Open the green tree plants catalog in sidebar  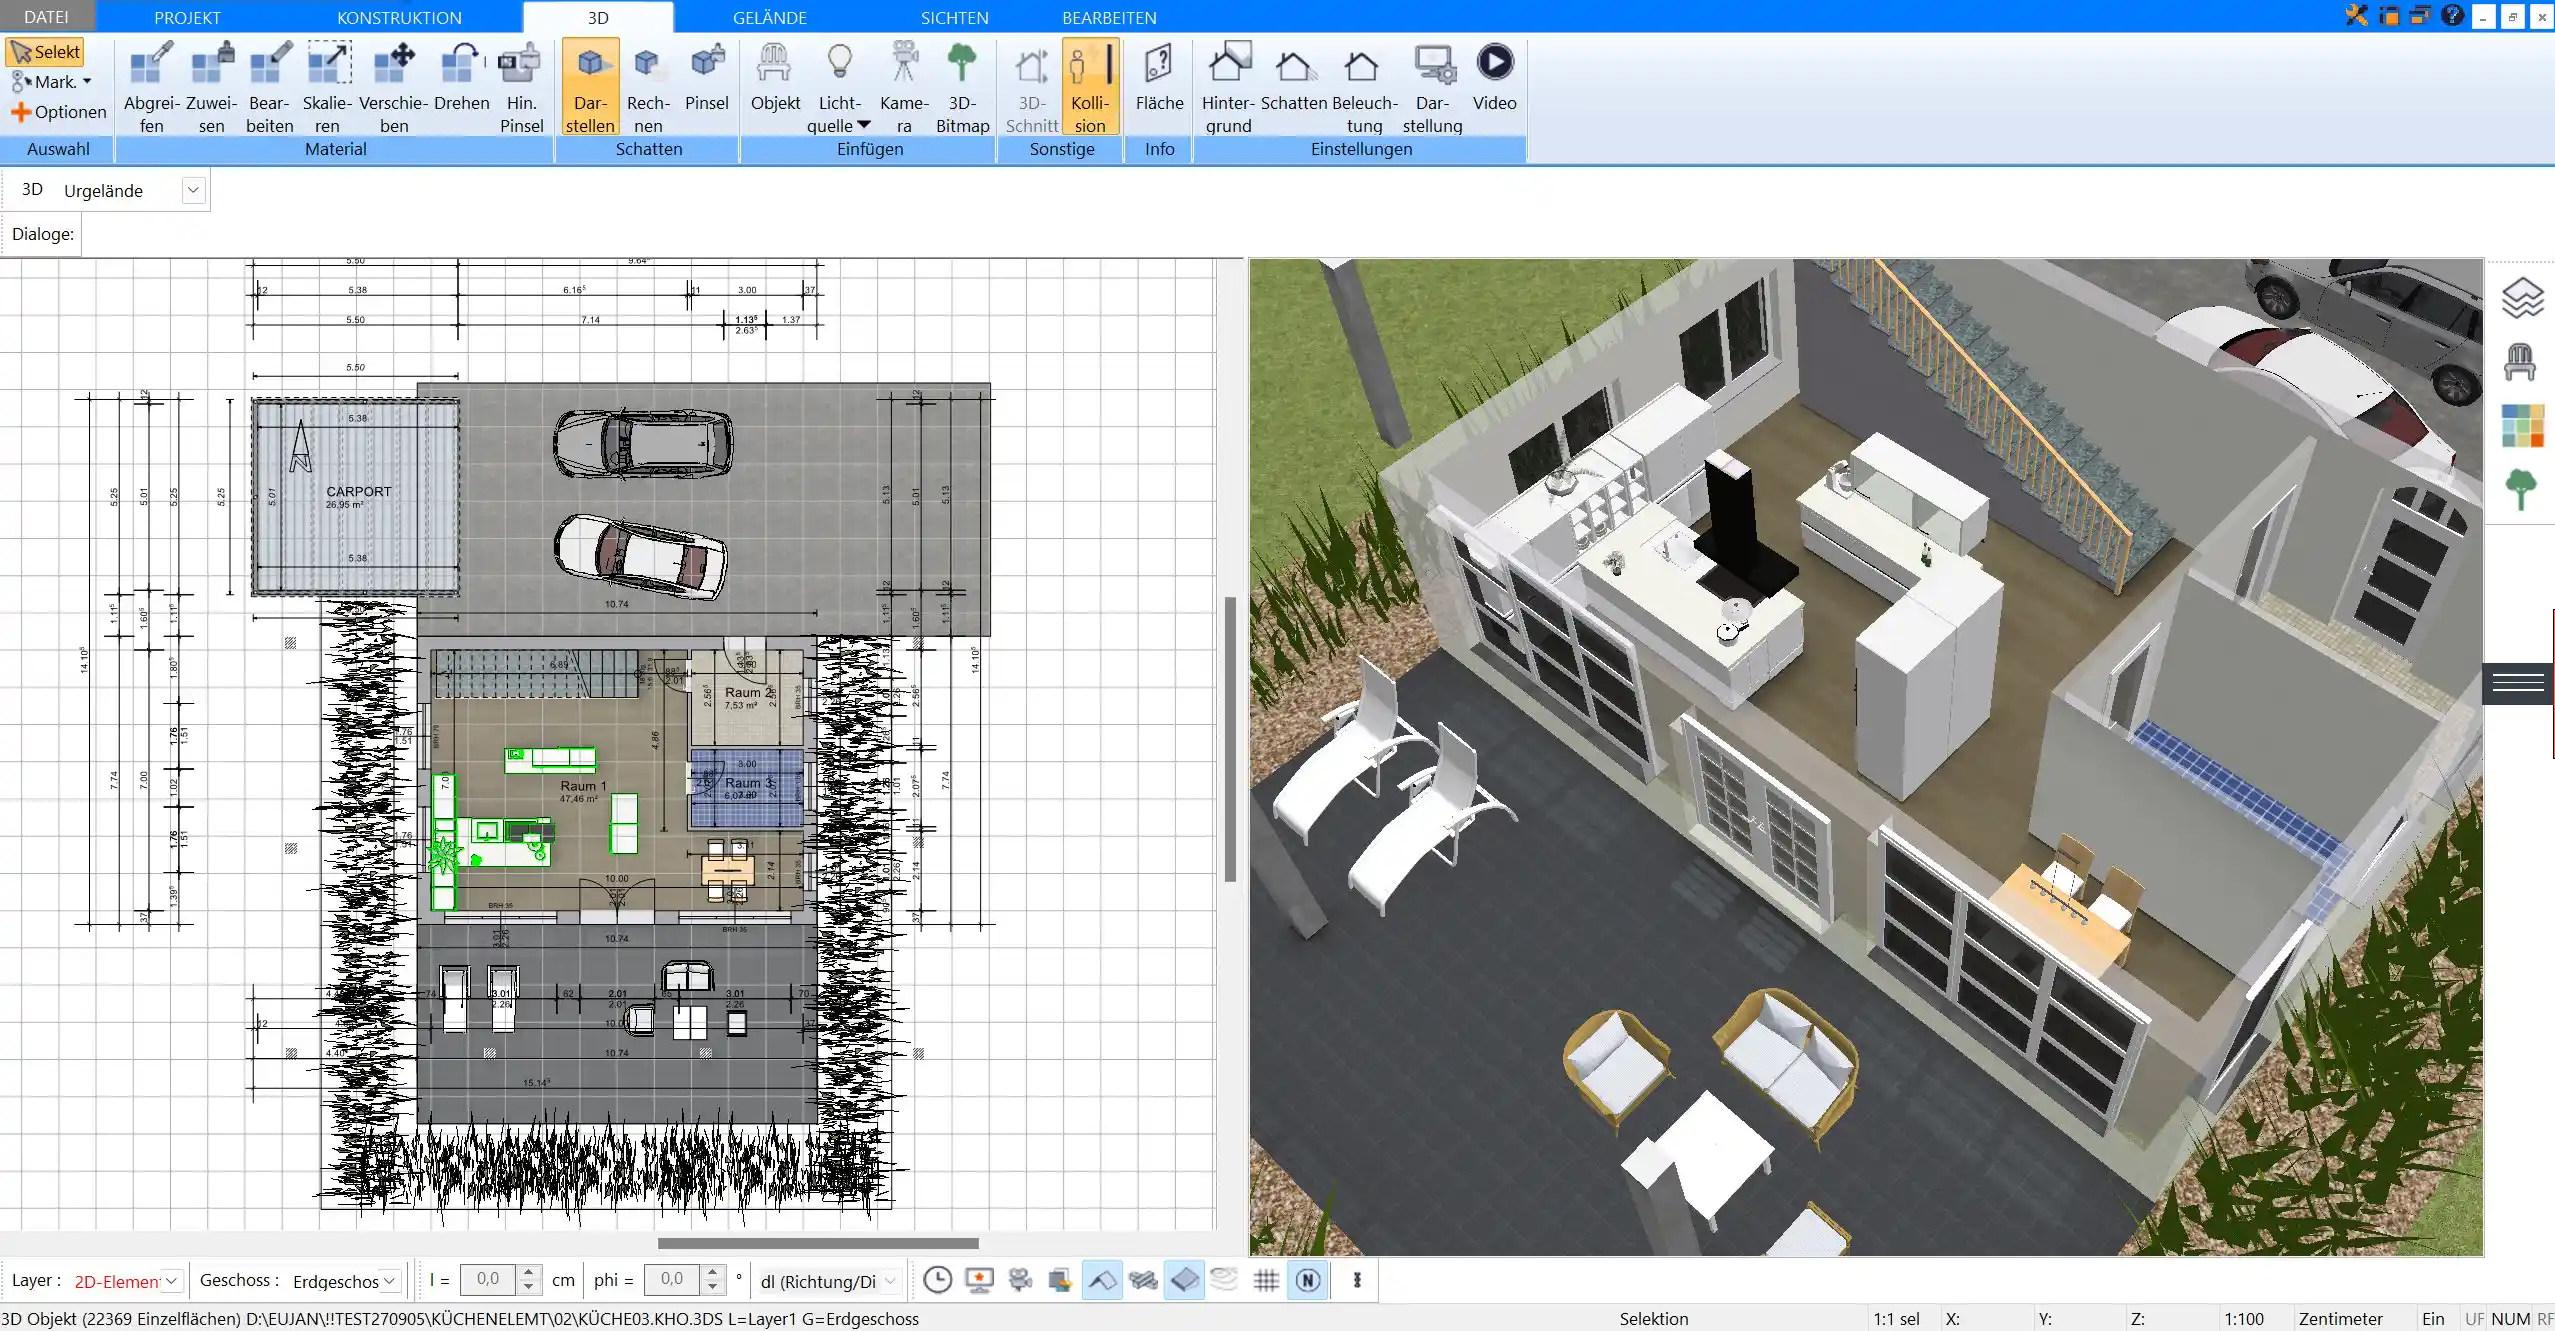[x=2521, y=490]
